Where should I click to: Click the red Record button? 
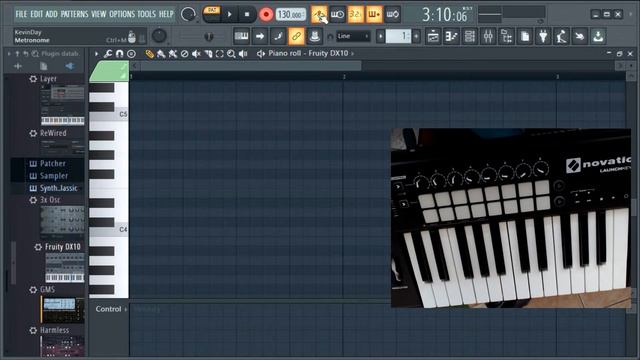266,15
